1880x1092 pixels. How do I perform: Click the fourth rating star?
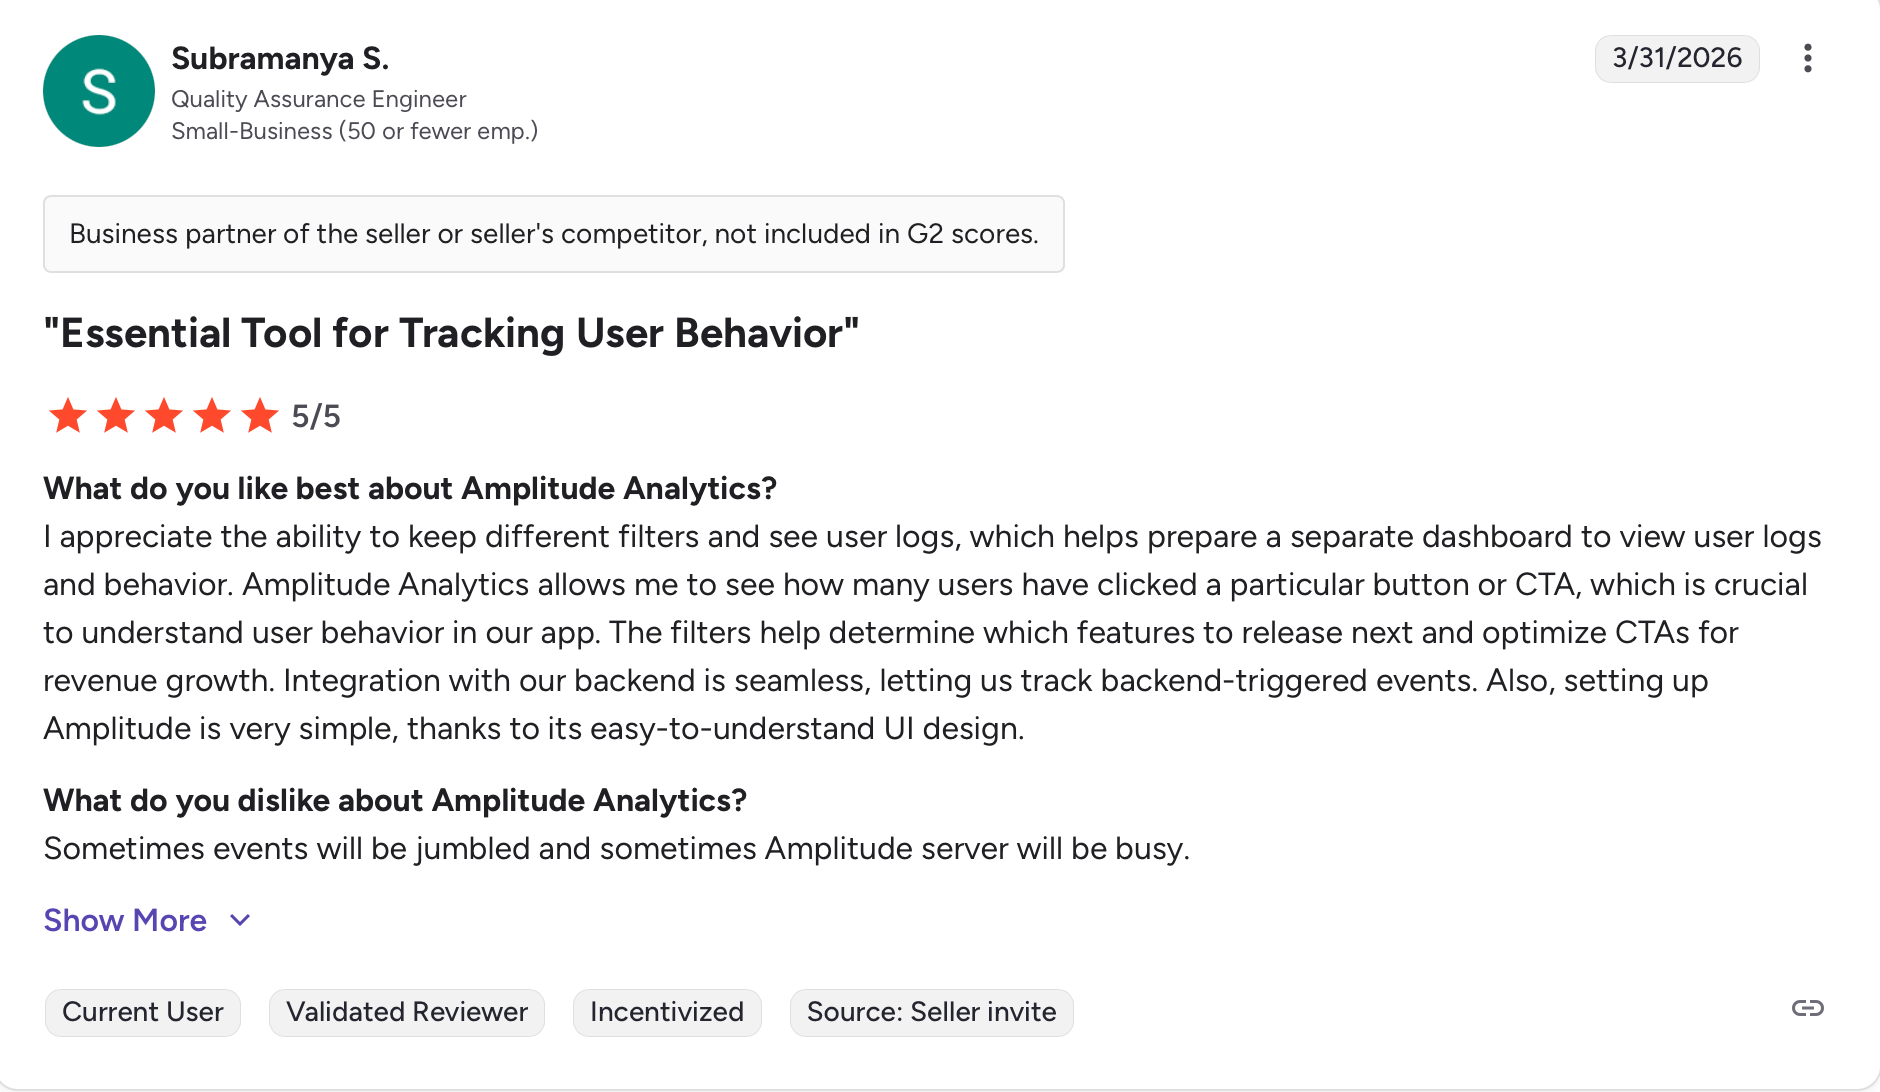pos(212,416)
